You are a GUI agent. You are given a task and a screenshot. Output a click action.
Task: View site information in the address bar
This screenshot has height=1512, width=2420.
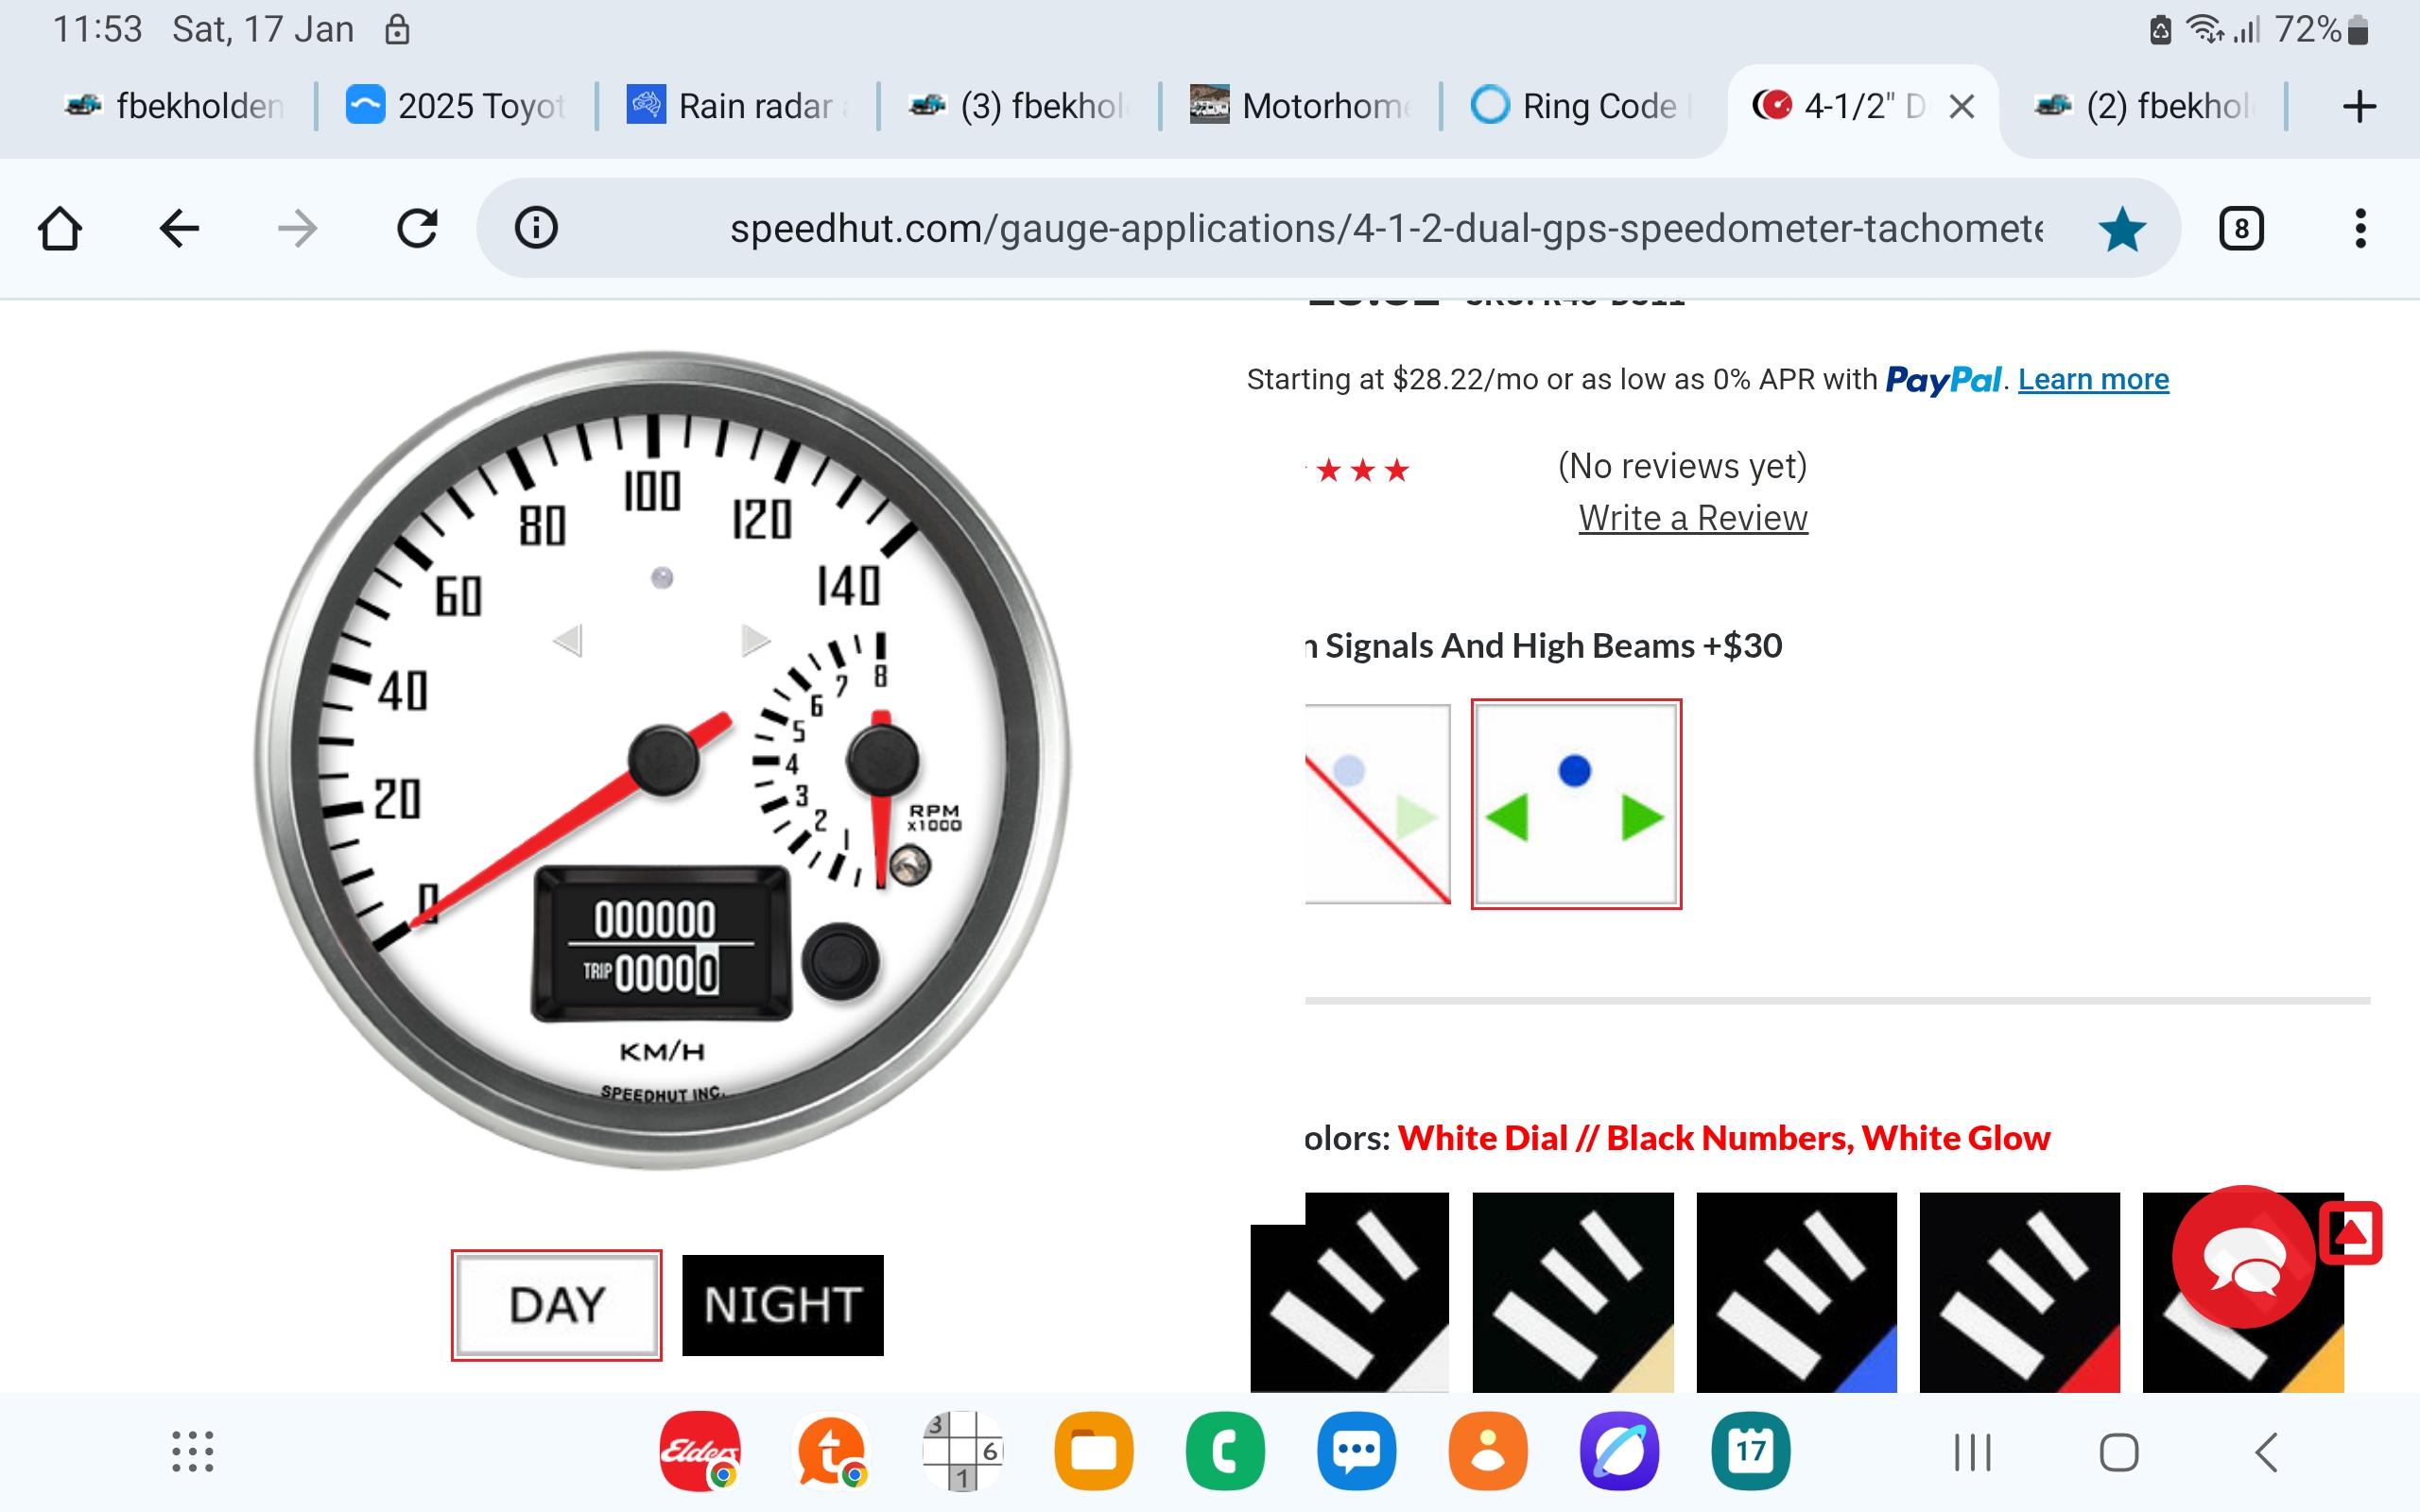(x=536, y=228)
